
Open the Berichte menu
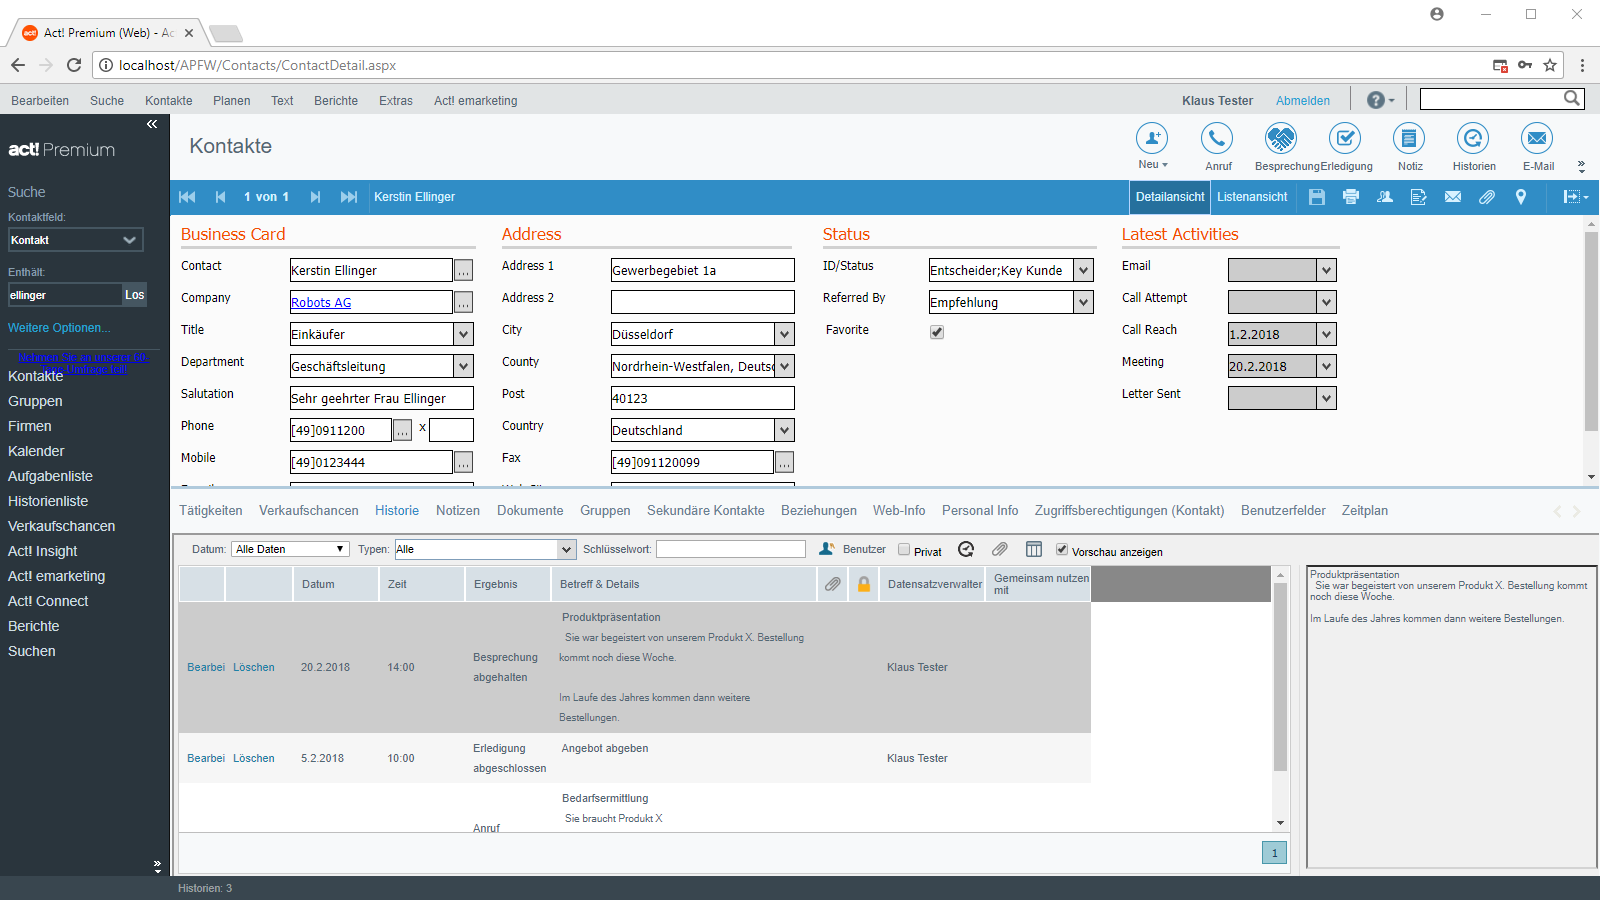335,101
